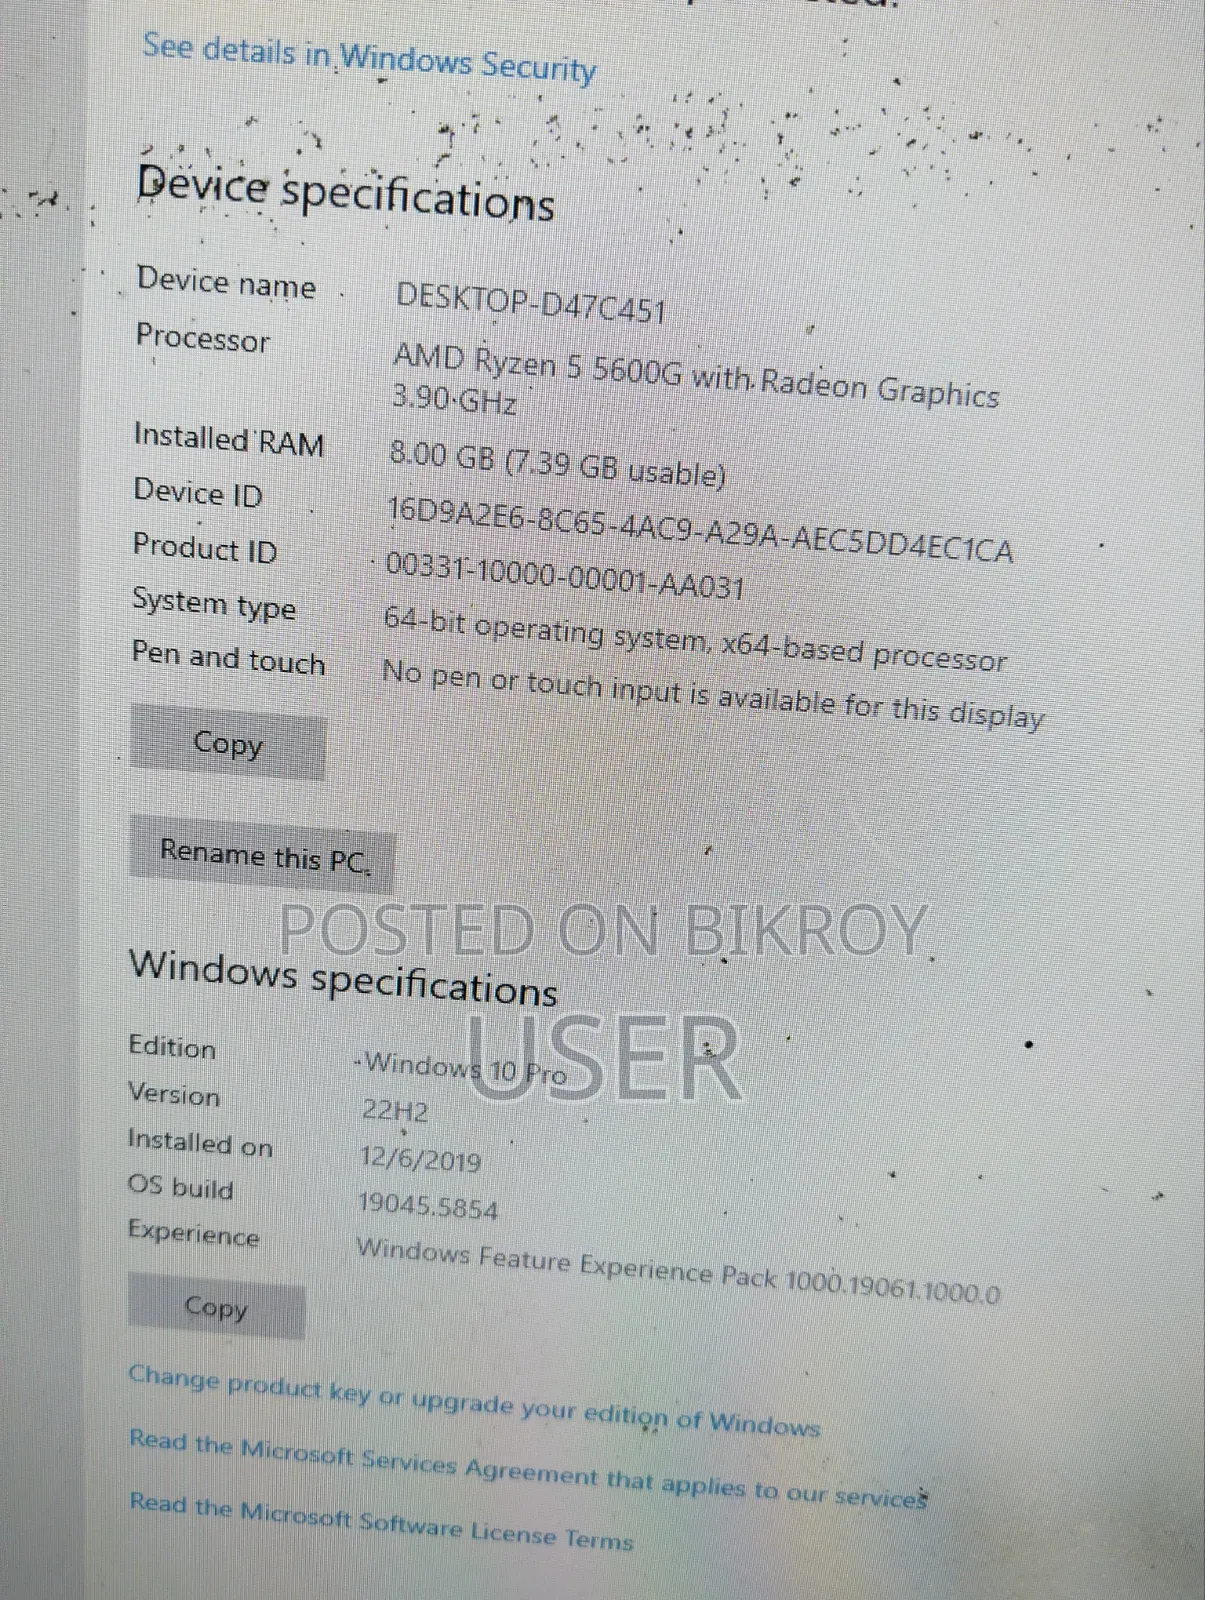Click the Processor label
Image resolution: width=1205 pixels, height=1600 pixels.
(202, 337)
